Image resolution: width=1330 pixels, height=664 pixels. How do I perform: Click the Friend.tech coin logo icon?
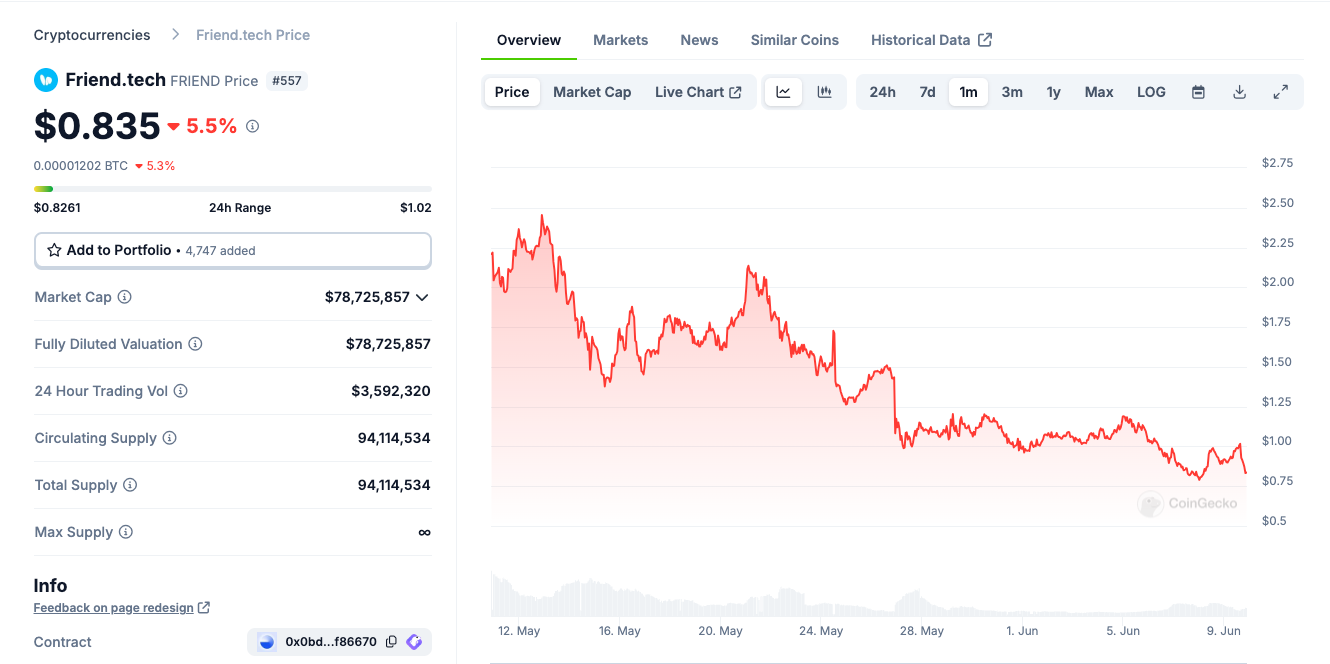coord(46,80)
